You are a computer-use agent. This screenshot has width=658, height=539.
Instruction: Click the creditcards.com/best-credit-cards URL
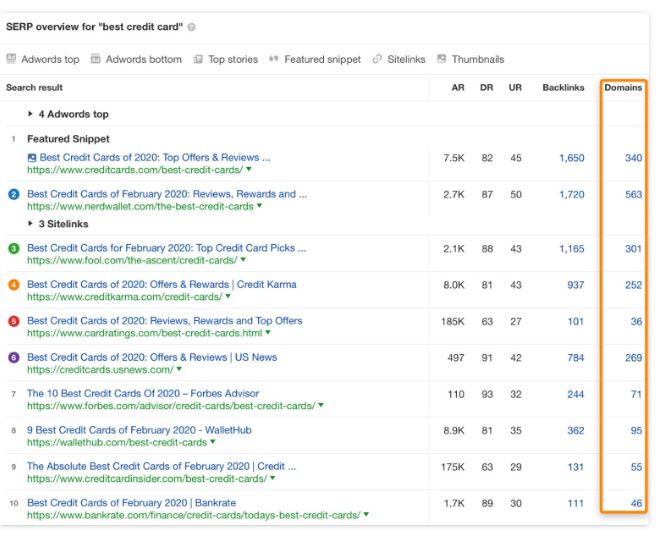point(135,170)
